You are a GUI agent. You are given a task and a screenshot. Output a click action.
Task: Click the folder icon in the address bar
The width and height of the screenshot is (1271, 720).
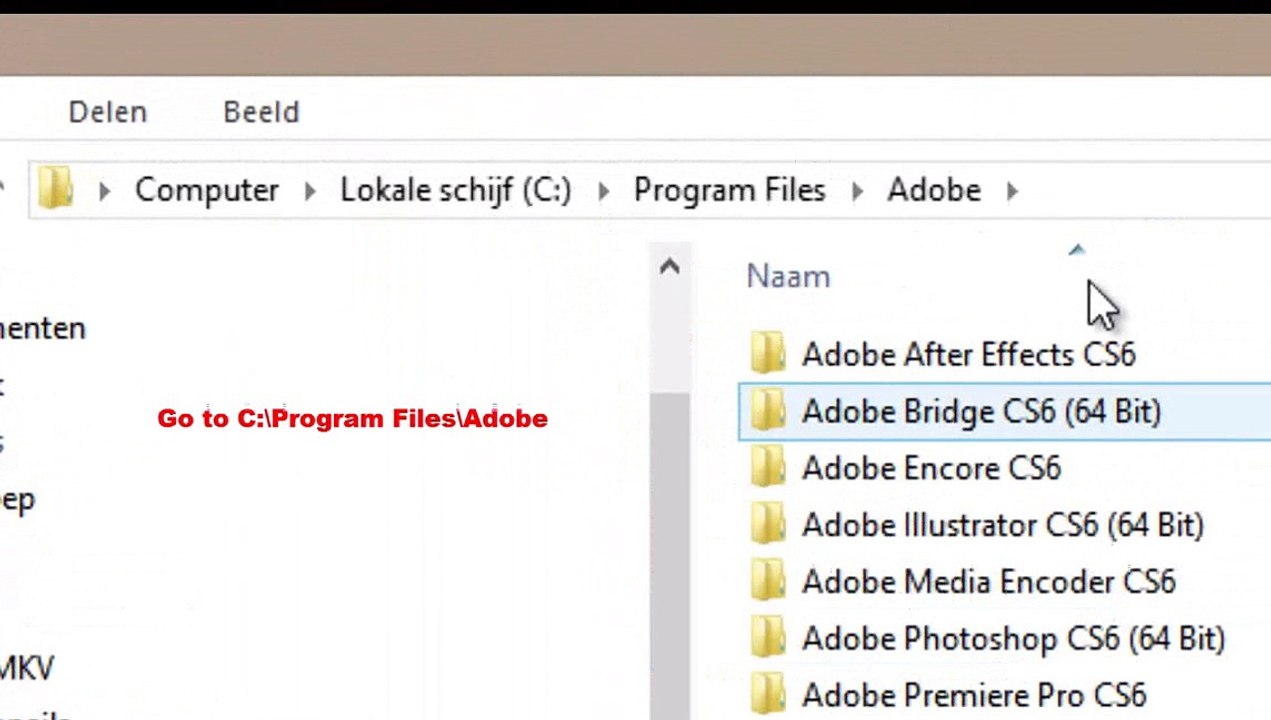56,189
